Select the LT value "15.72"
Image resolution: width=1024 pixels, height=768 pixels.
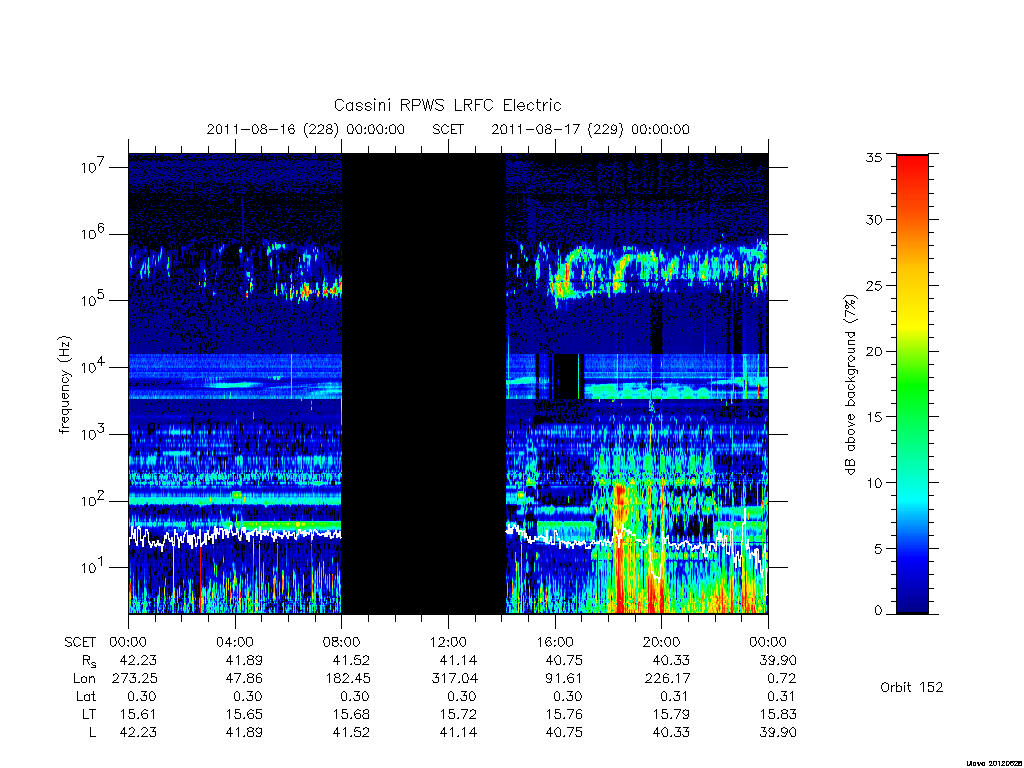click(458, 714)
